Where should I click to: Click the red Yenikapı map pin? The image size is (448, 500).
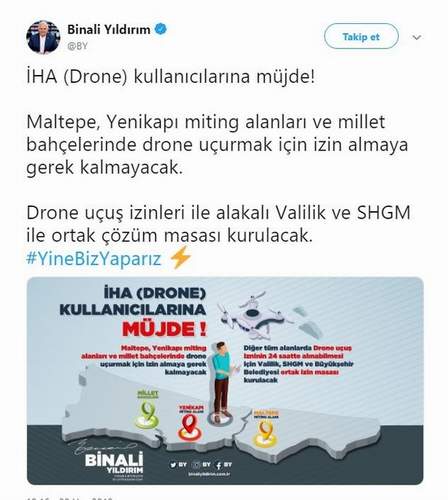tap(190, 424)
